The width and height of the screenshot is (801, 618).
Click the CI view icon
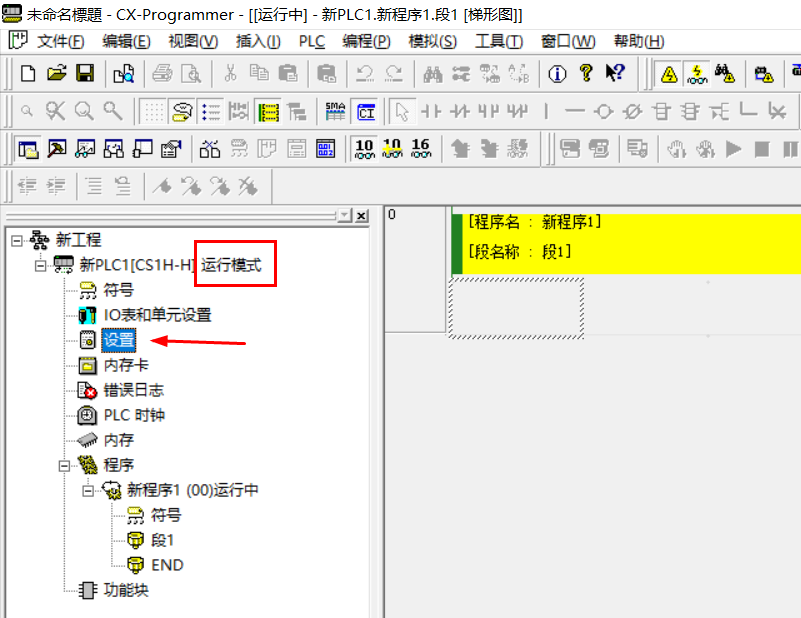[366, 112]
